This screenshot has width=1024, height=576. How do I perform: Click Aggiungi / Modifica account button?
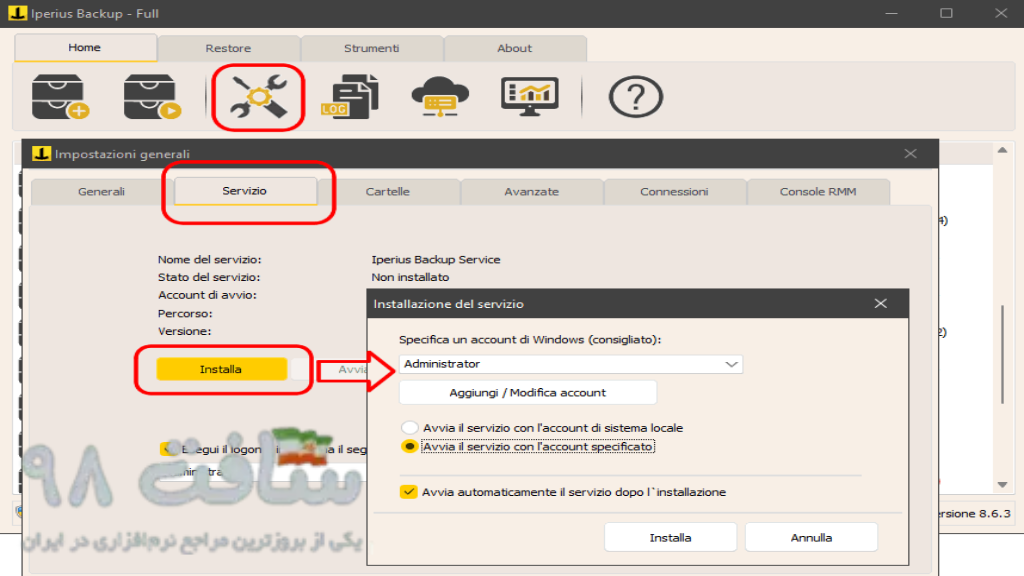coord(528,392)
